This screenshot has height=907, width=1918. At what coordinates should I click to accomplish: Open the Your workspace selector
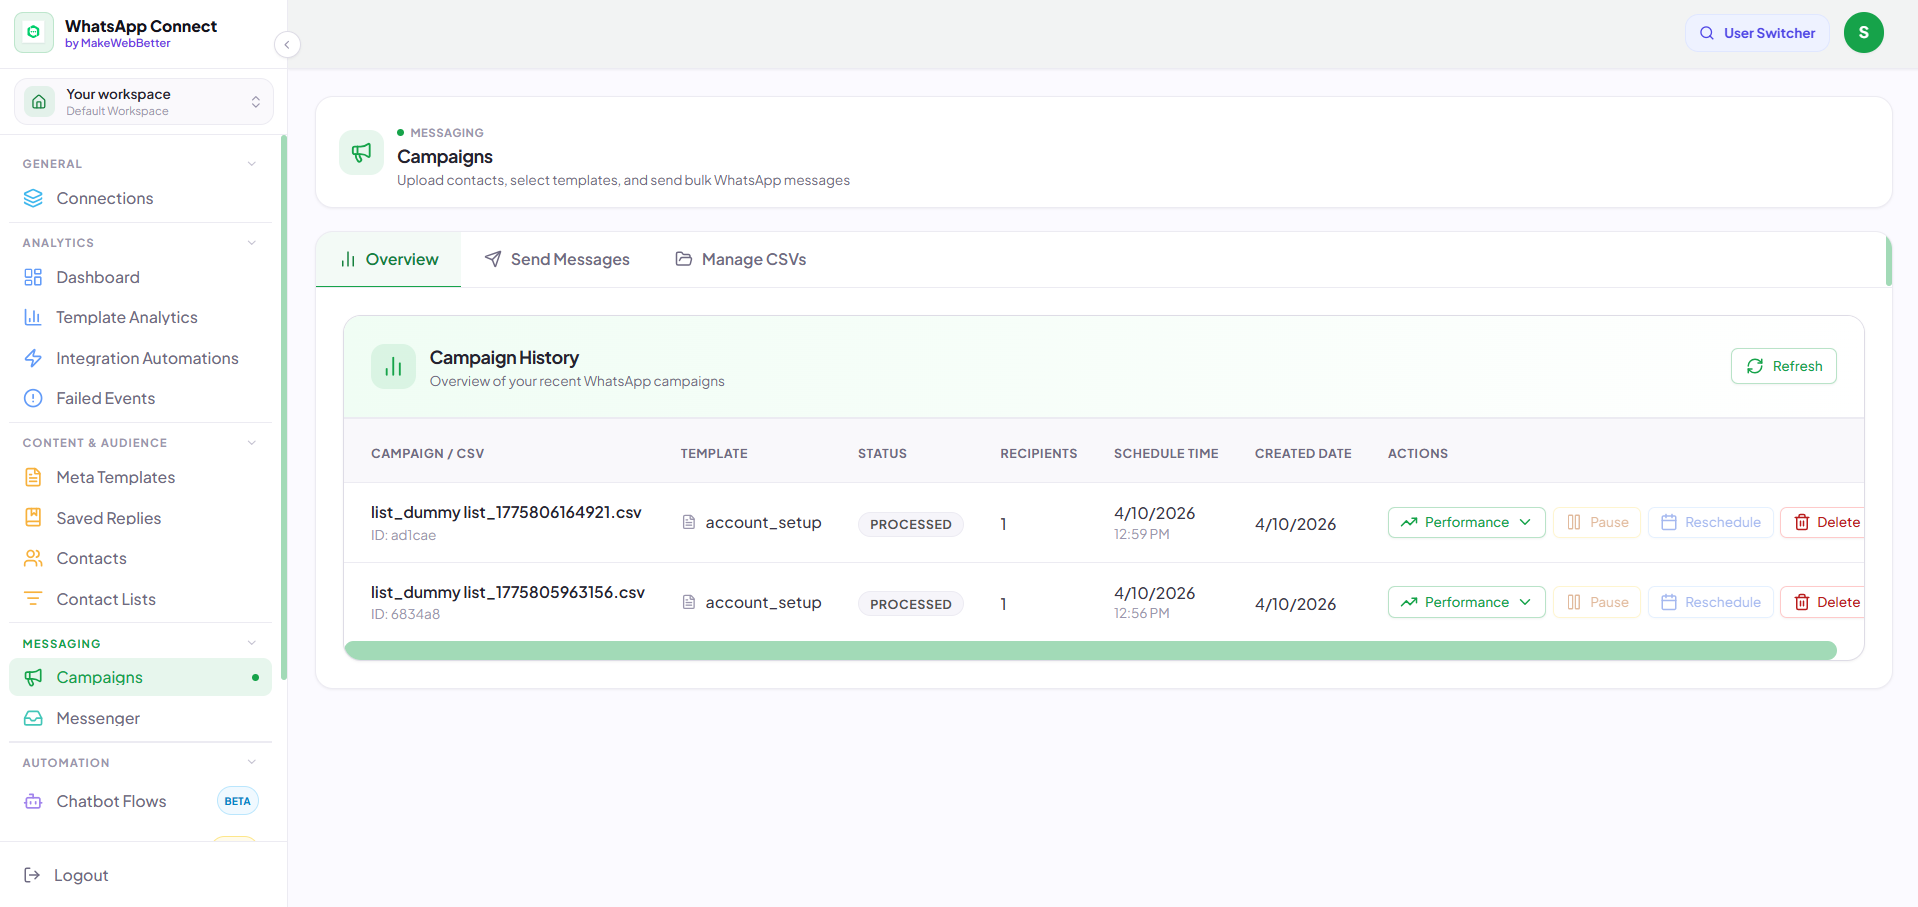(144, 102)
